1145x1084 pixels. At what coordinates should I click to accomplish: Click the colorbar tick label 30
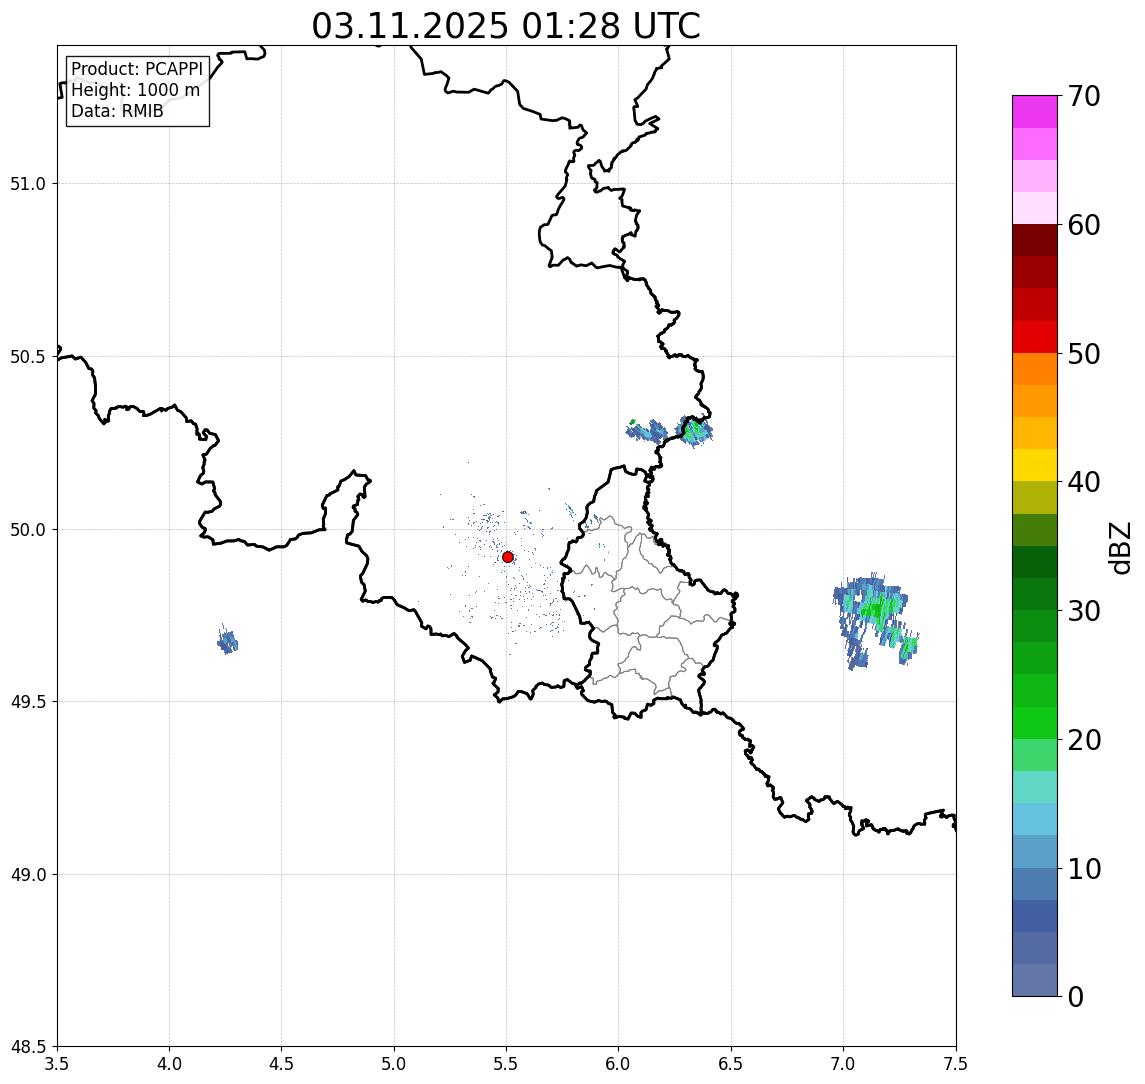coord(1084,611)
